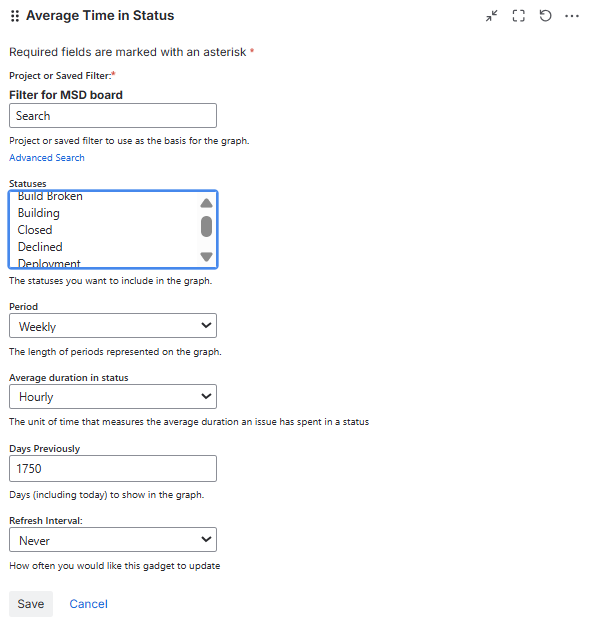
Task: Select Build Broken in the statuses list
Action: 50,196
